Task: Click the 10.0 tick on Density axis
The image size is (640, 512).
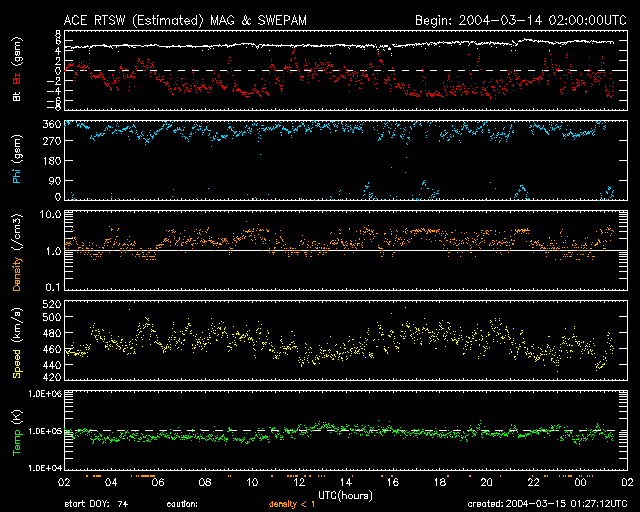Action: [x=50, y=215]
